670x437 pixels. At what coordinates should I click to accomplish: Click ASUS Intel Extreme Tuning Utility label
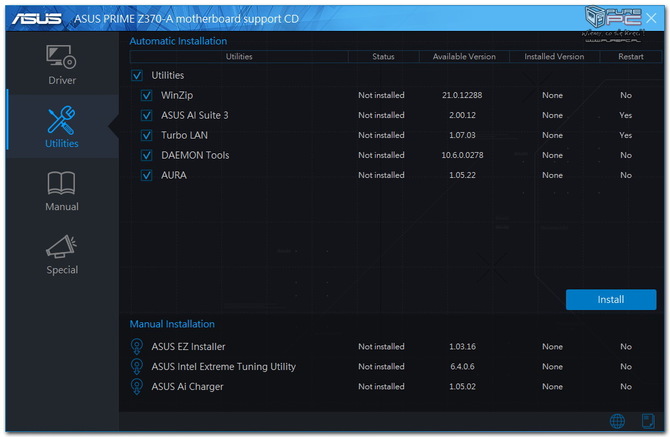click(223, 367)
